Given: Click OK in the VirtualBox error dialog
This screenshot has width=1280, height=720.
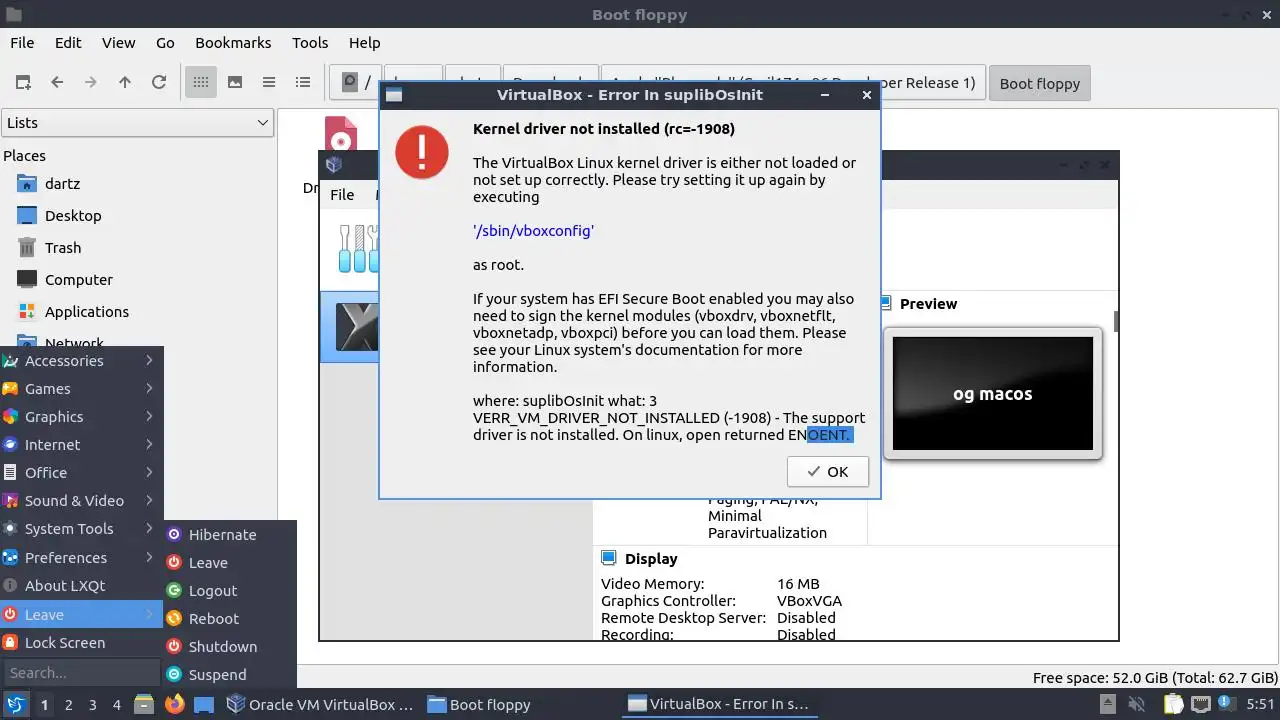Looking at the screenshot, I should [828, 472].
